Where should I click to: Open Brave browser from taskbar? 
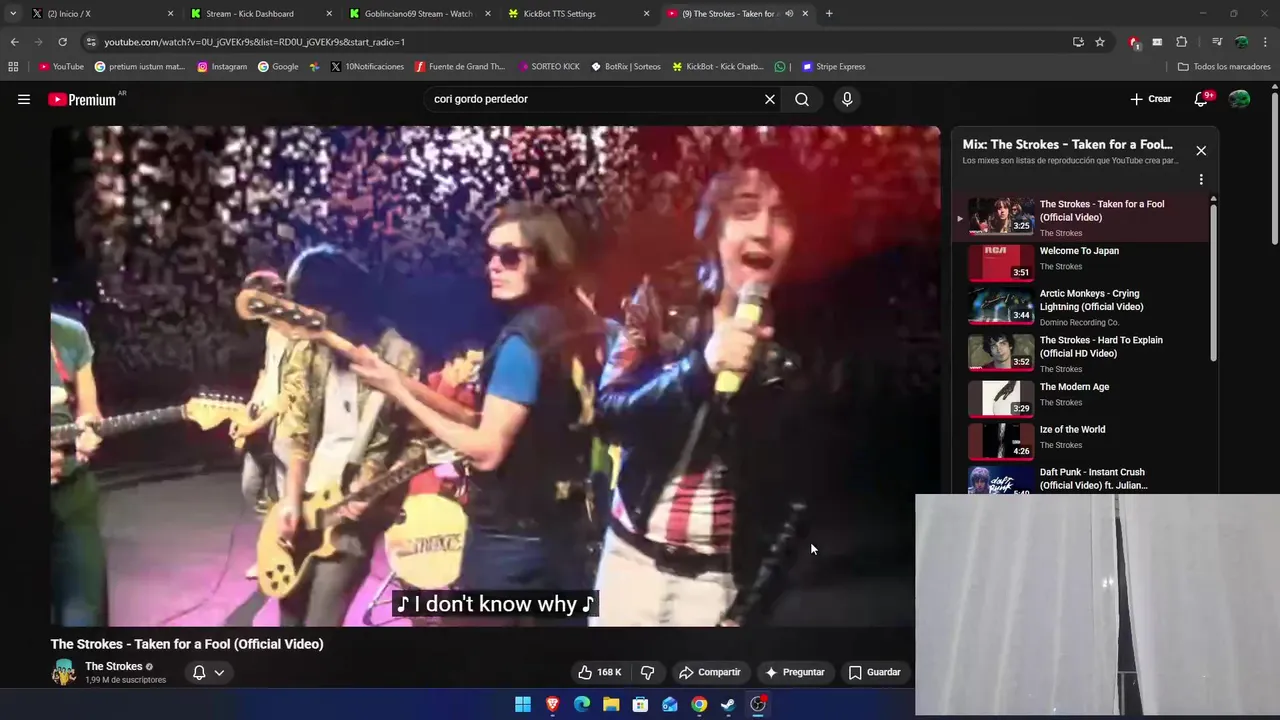tap(552, 704)
